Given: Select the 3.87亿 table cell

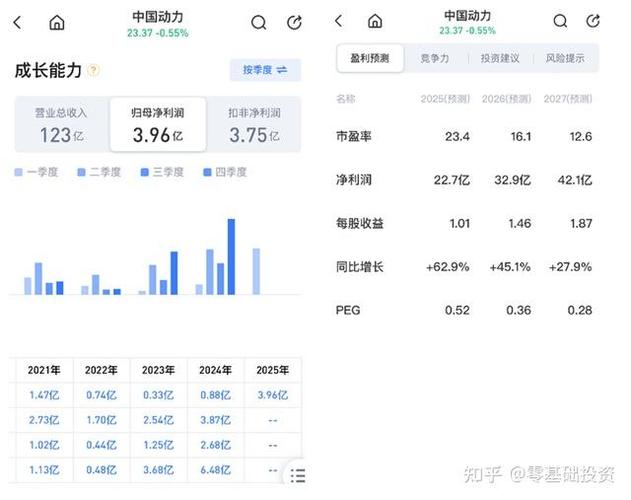Looking at the screenshot, I should pos(216,420).
